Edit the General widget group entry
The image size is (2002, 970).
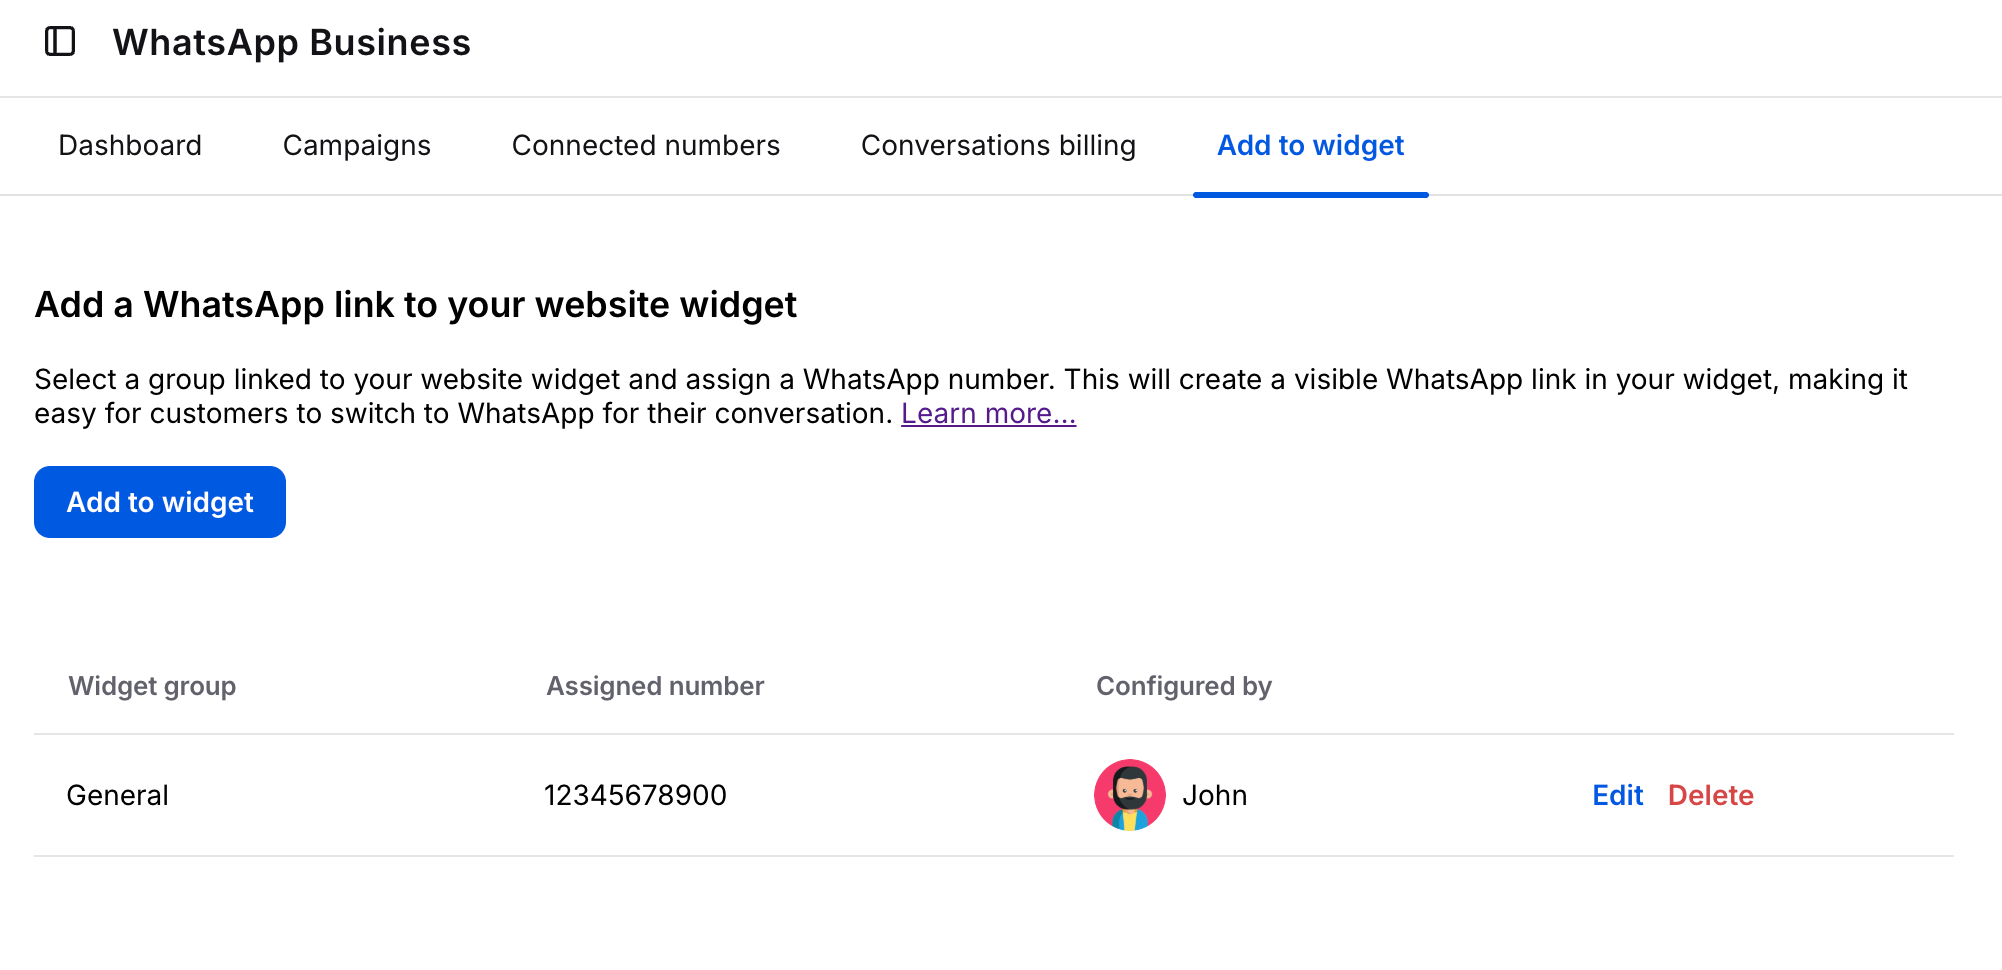click(x=1617, y=795)
